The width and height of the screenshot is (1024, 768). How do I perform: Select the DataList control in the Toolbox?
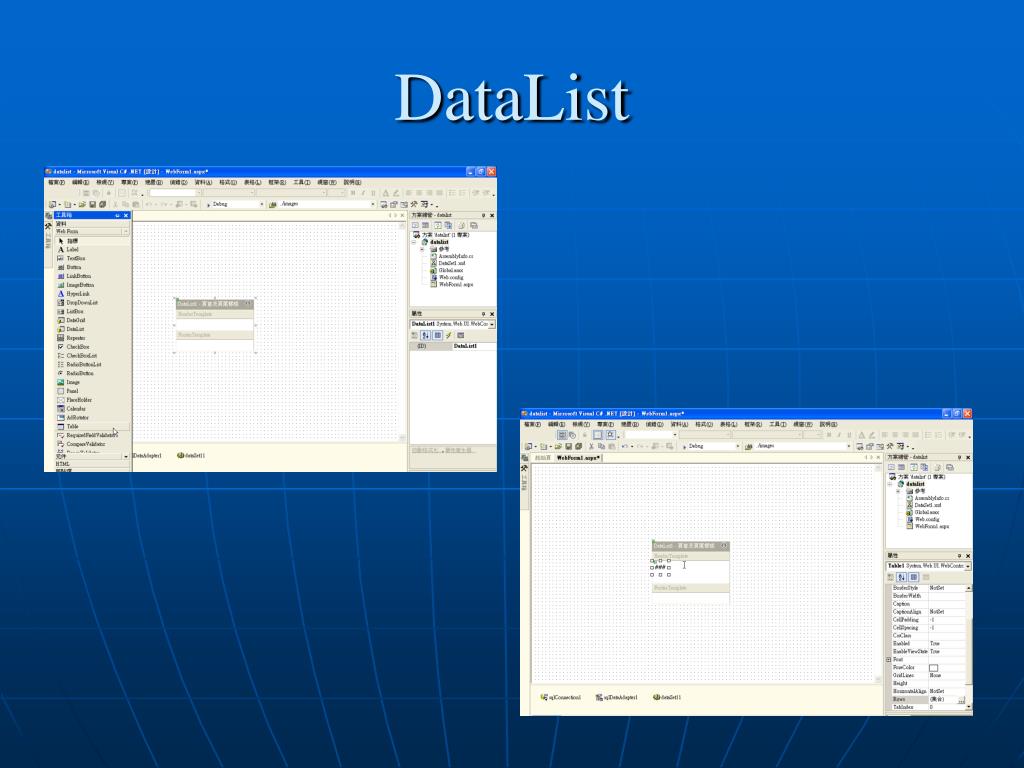click(71, 329)
